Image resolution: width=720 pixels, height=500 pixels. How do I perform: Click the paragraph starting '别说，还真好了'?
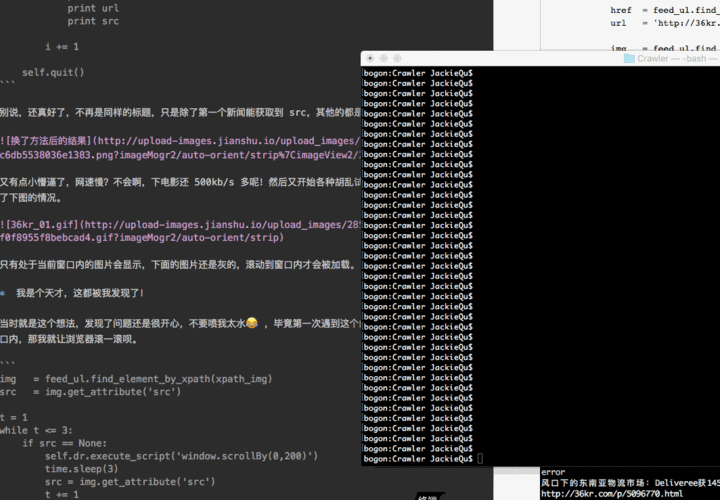click(180, 112)
